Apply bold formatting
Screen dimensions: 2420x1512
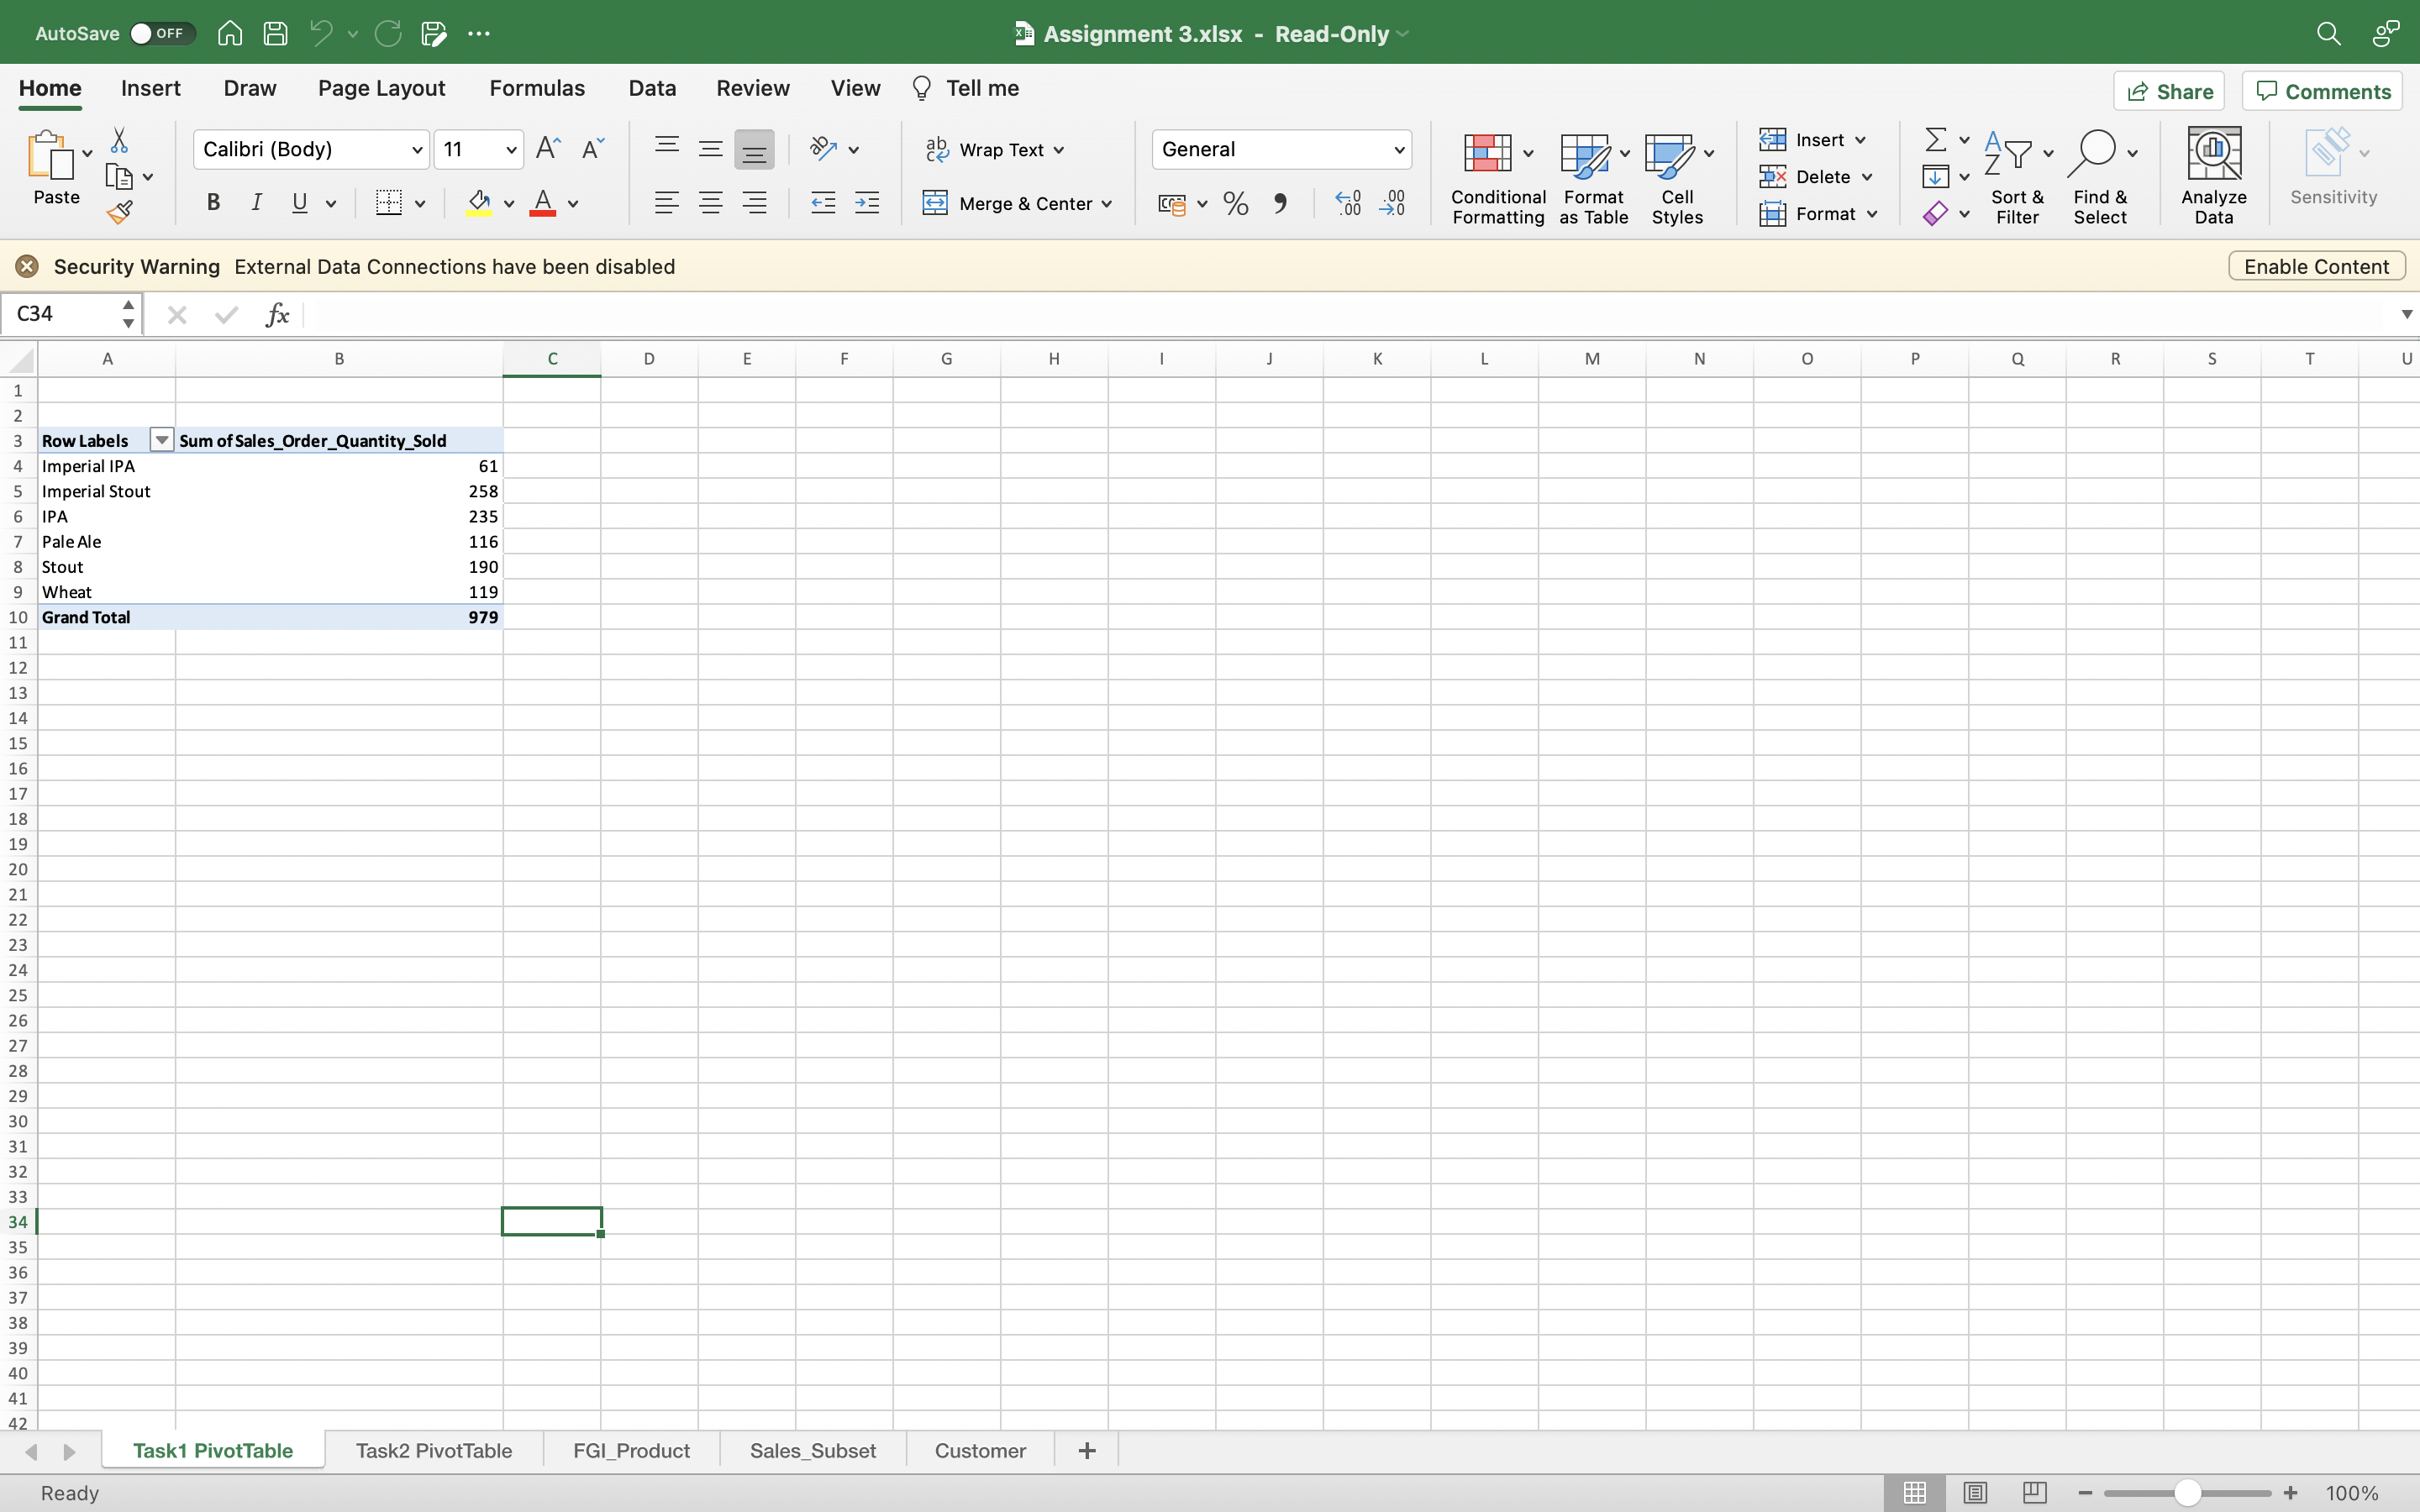tap(213, 203)
